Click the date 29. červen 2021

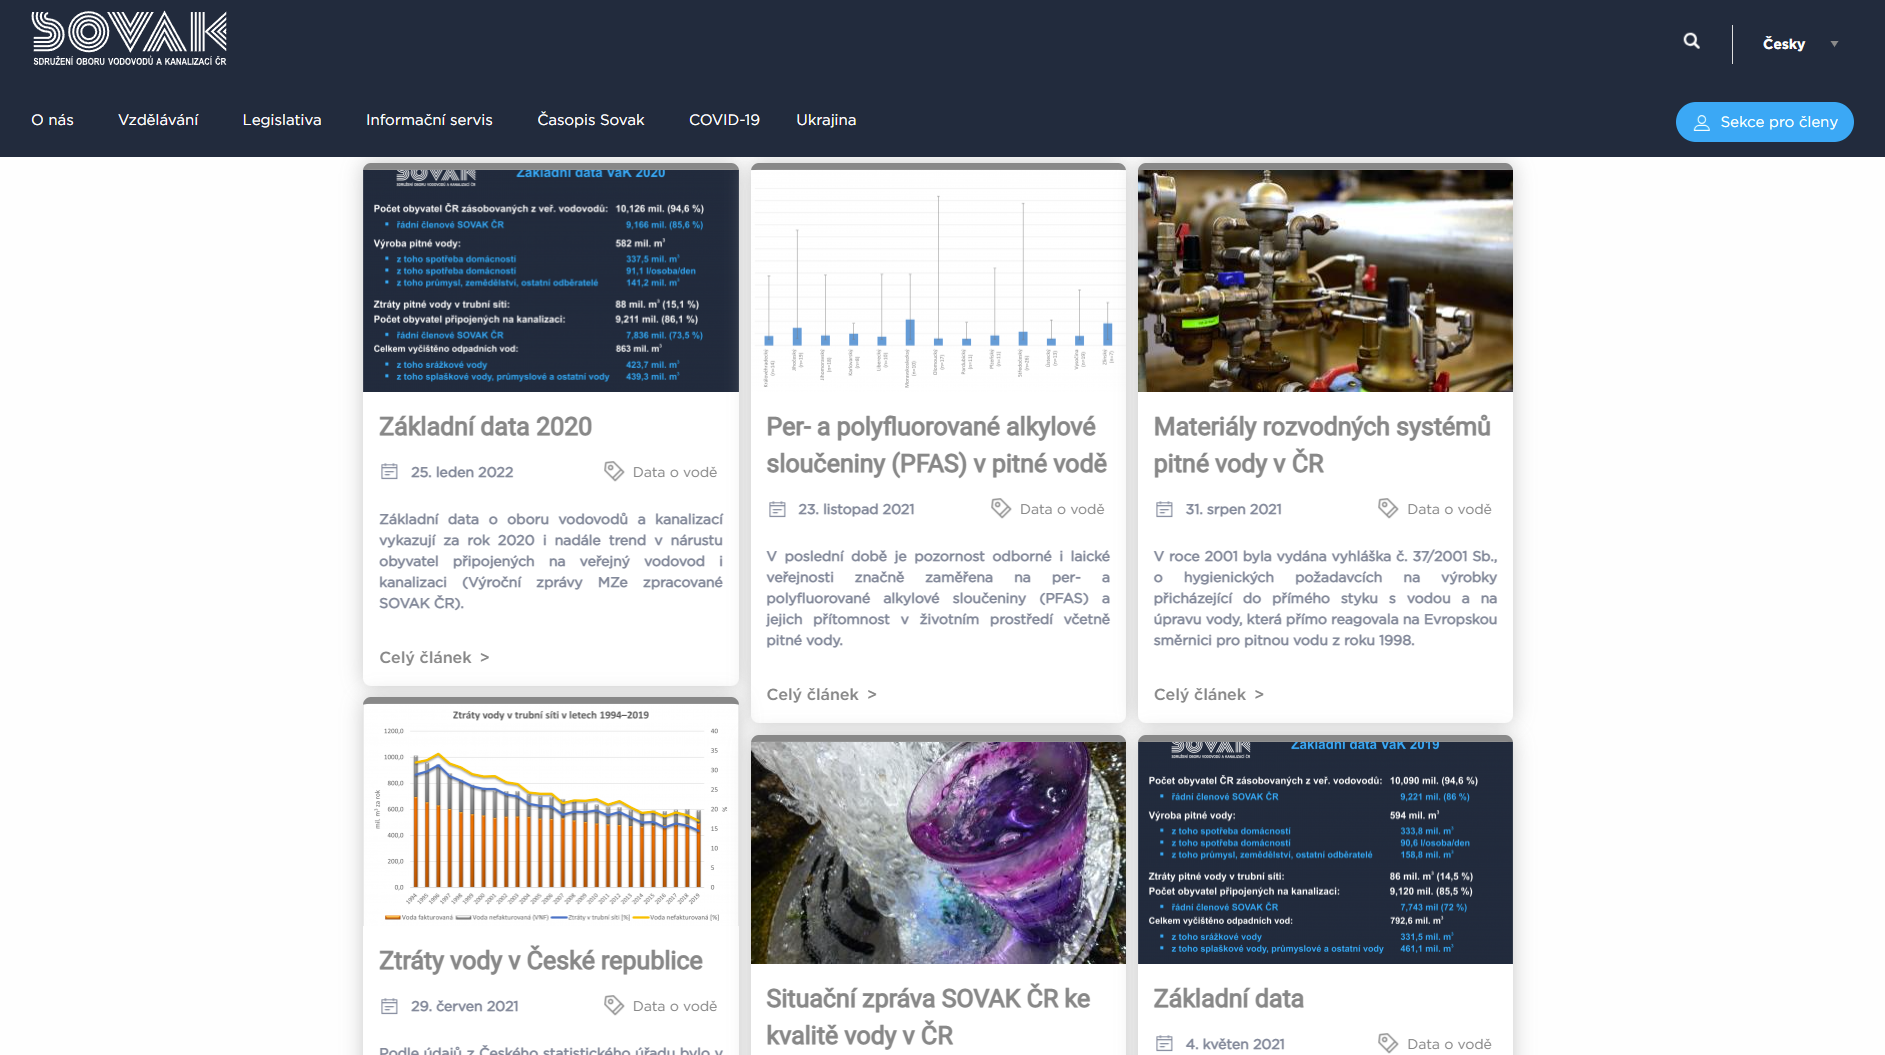[465, 1006]
